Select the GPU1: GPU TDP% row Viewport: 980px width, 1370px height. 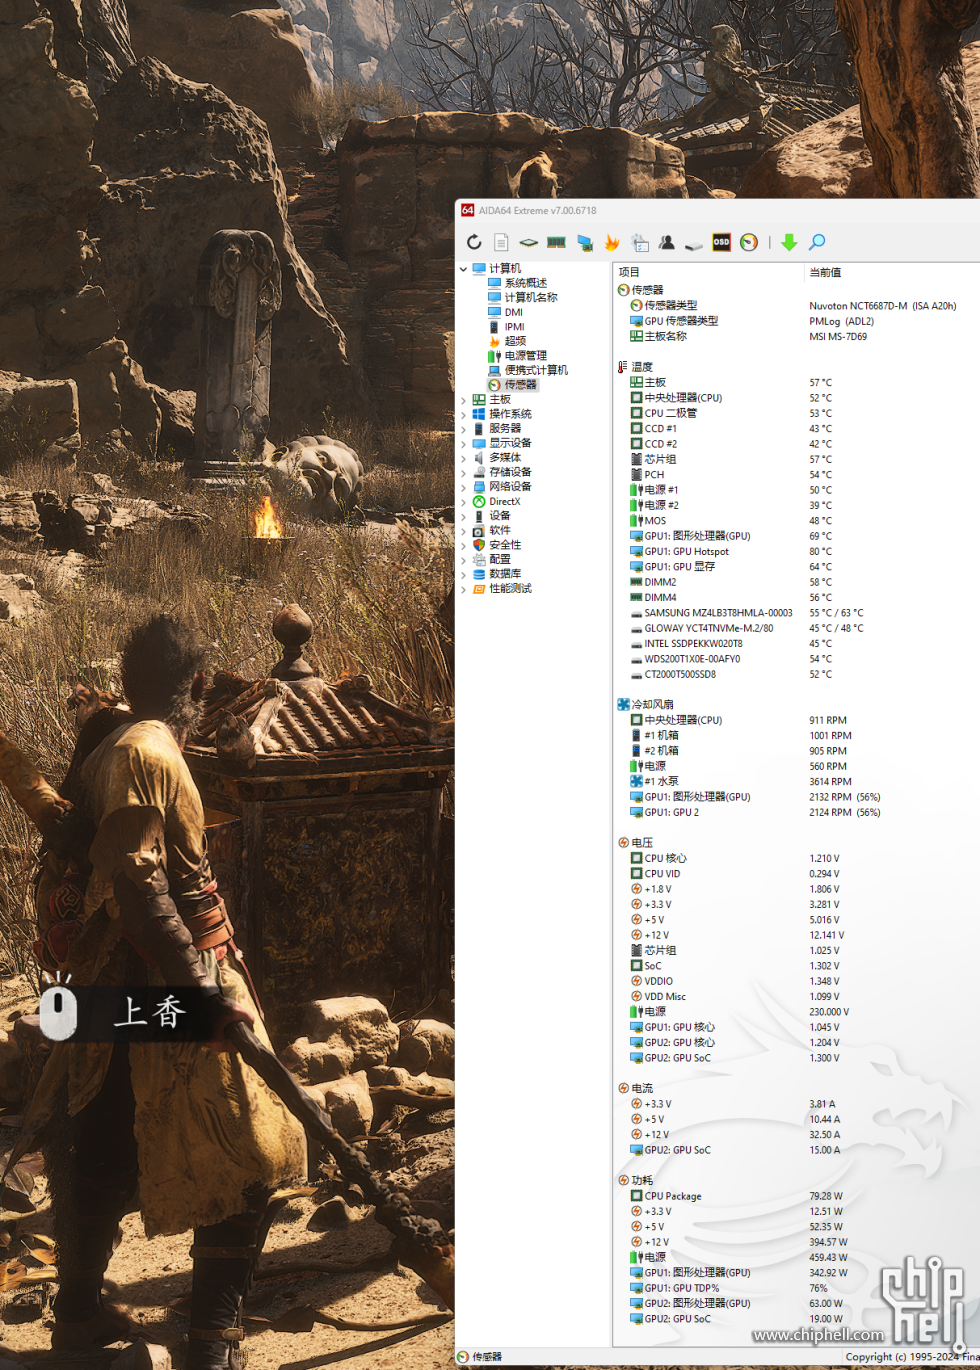tap(796, 1288)
